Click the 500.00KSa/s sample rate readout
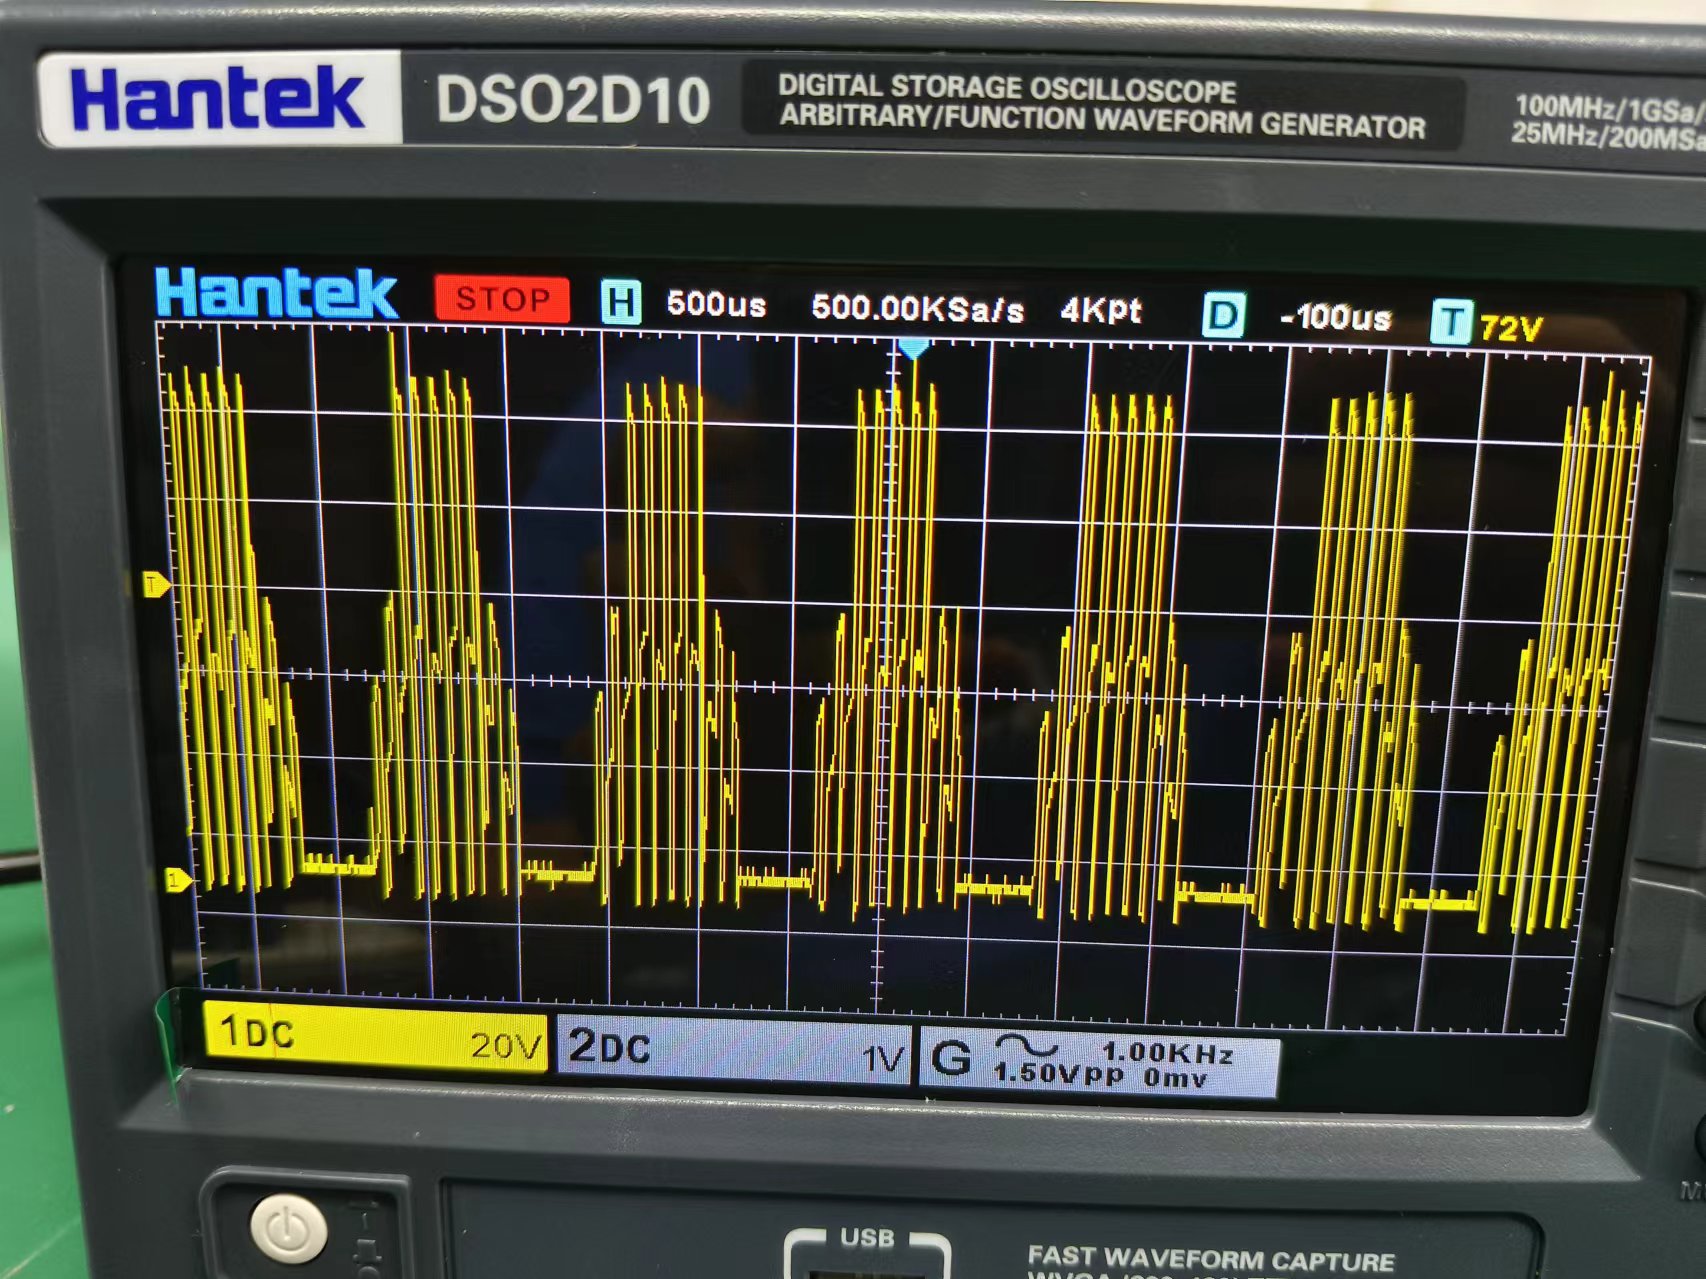Viewport: 1706px width, 1279px height. click(917, 308)
